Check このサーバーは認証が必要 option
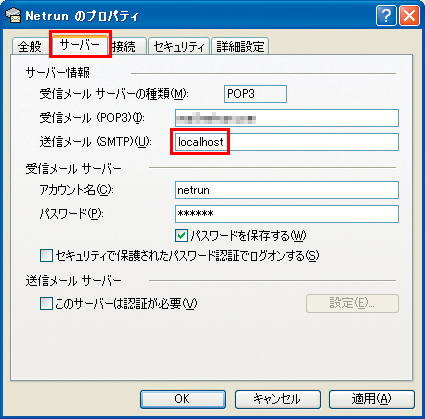The image size is (425, 419). click(x=46, y=303)
